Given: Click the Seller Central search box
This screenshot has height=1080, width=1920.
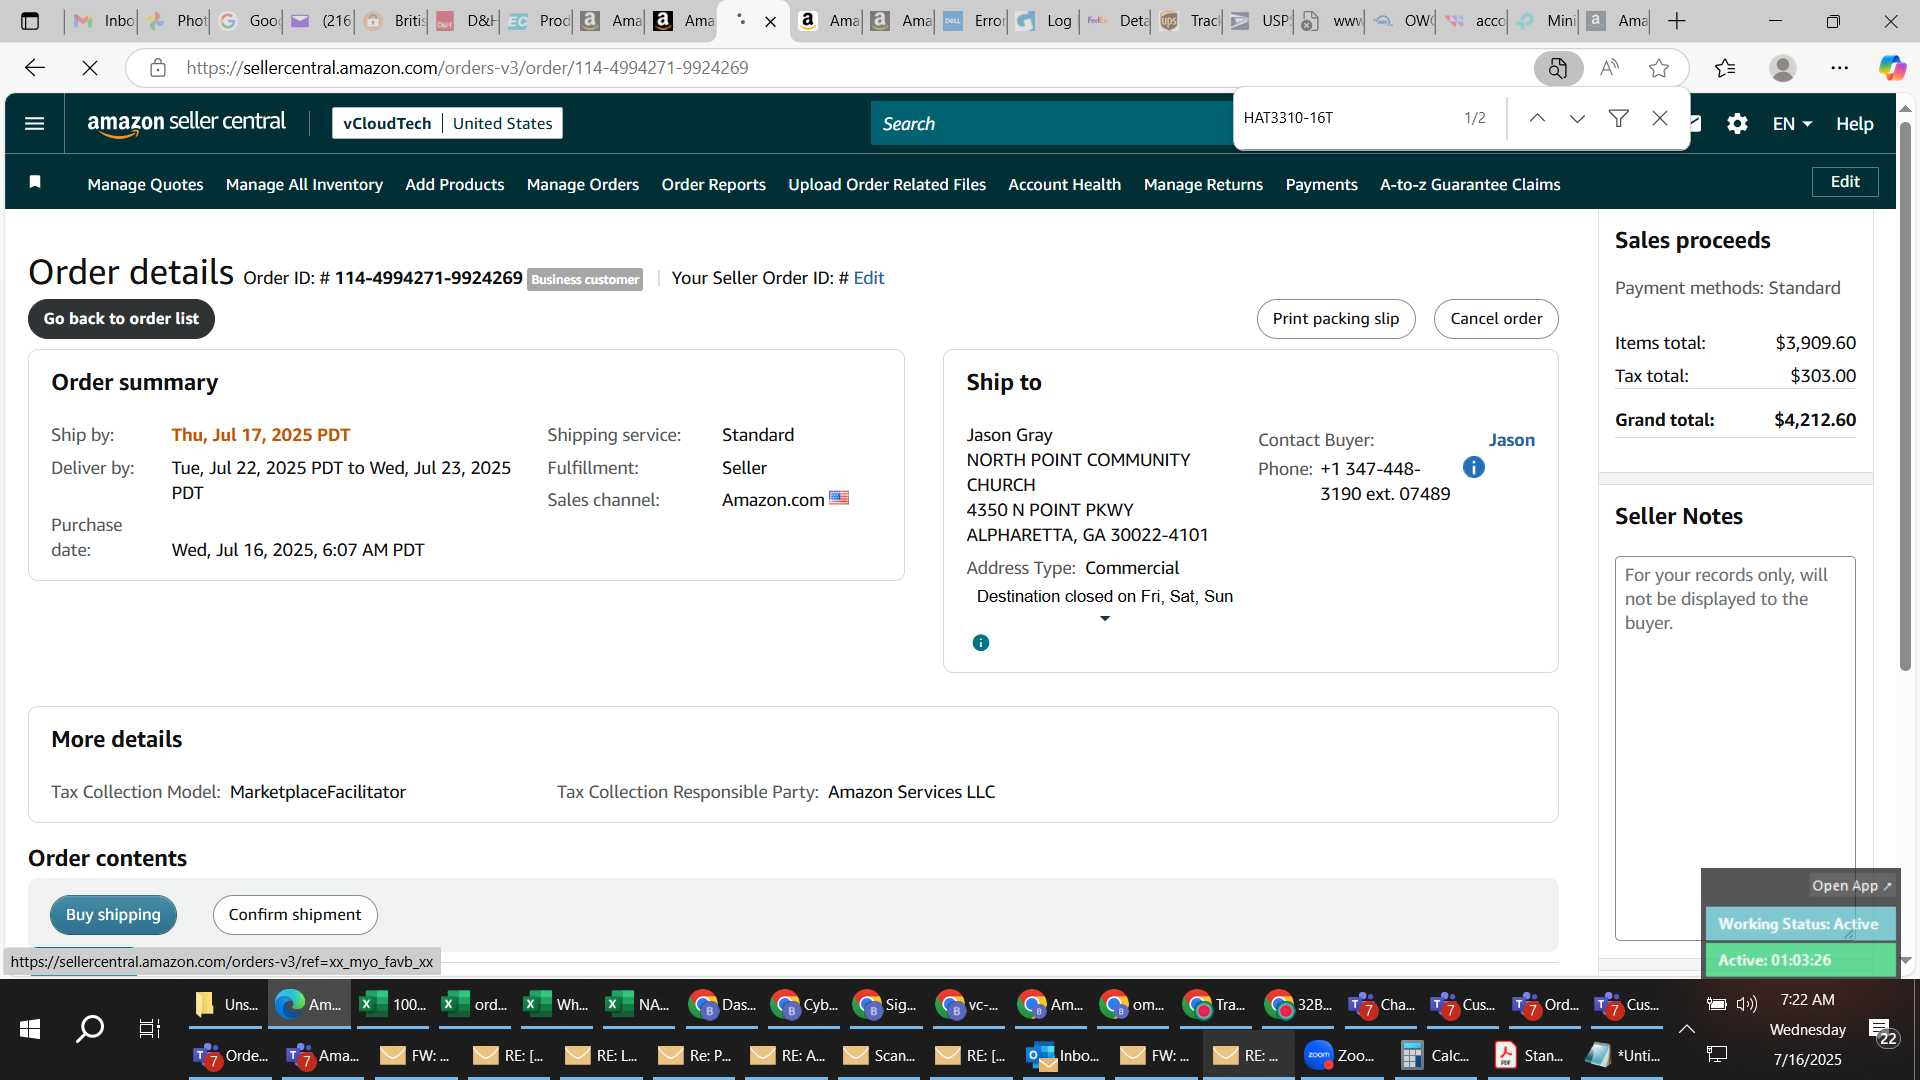Looking at the screenshot, I should [x=1050, y=124].
